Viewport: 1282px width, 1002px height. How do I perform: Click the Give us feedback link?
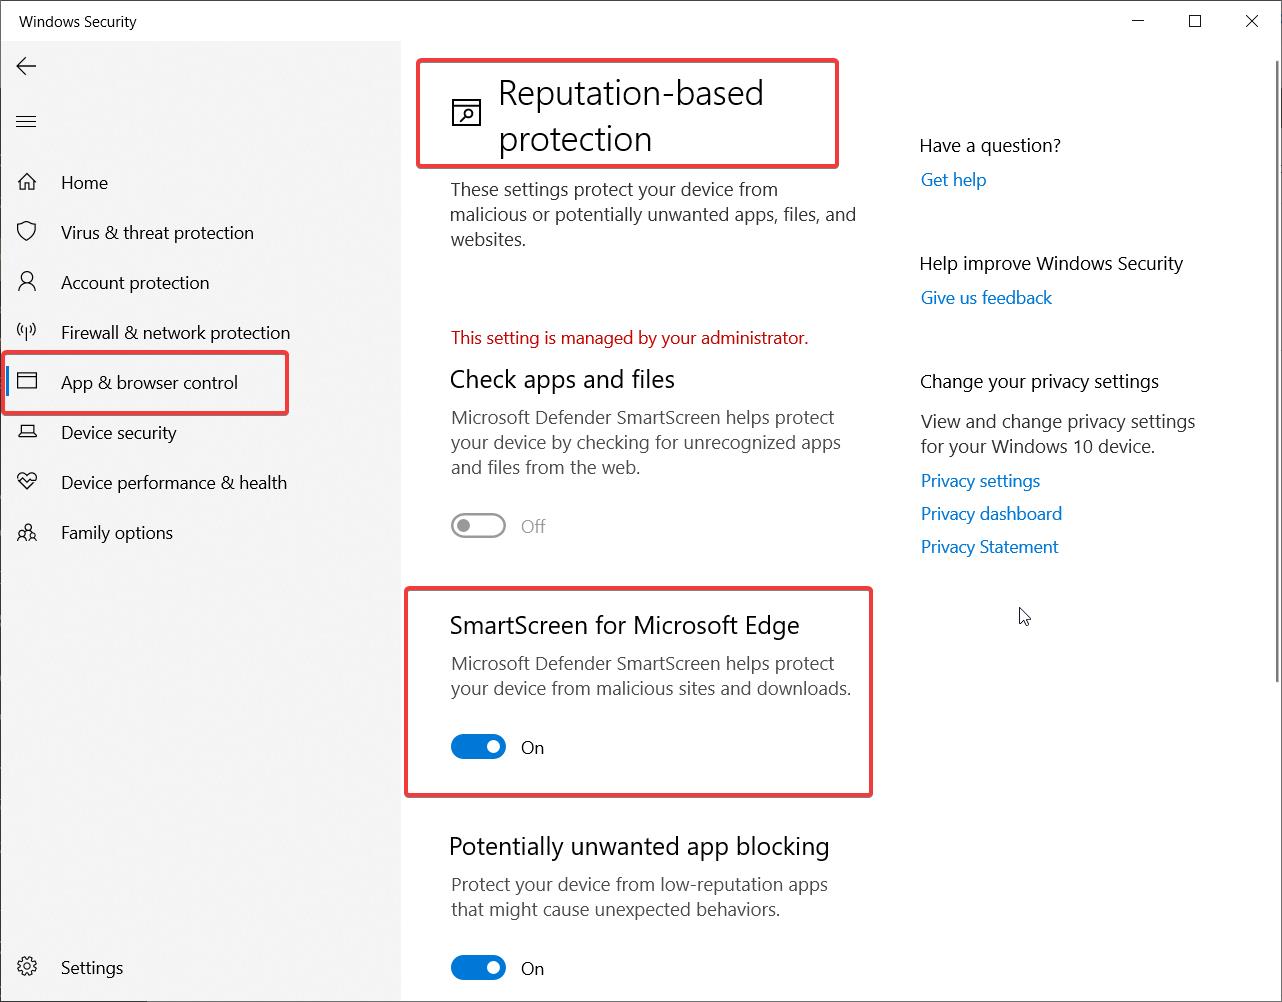[986, 298]
